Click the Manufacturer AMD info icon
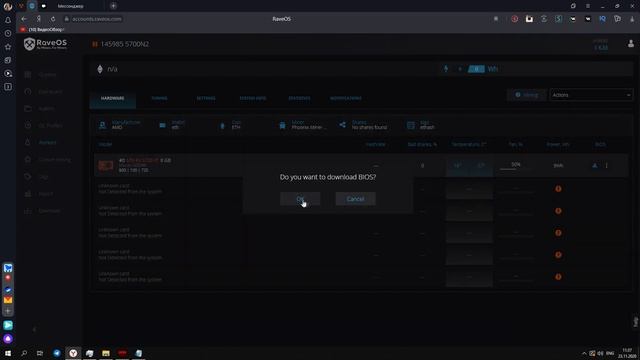 pyautogui.click(x=102, y=125)
